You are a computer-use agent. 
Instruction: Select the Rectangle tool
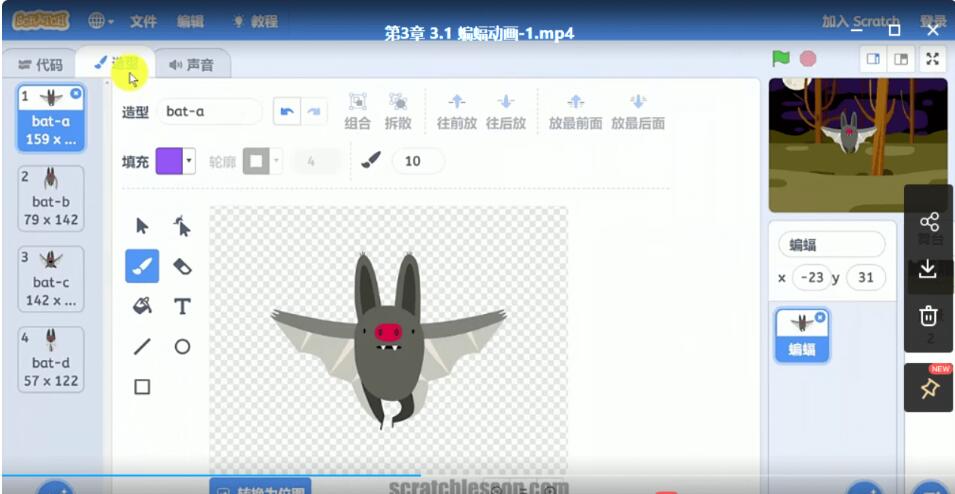coord(142,387)
